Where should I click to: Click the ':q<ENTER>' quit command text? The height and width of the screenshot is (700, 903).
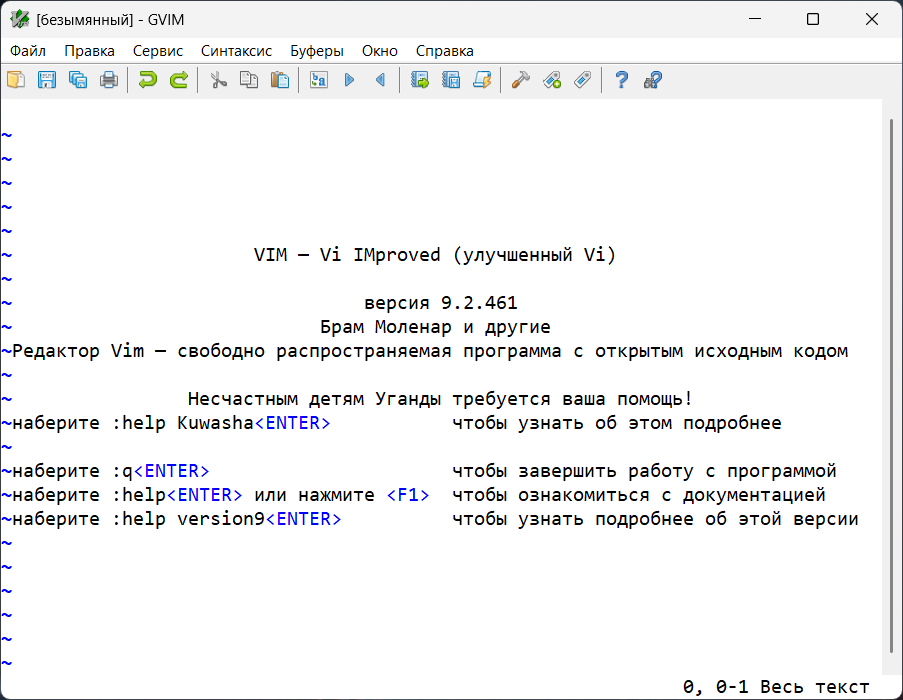point(161,471)
